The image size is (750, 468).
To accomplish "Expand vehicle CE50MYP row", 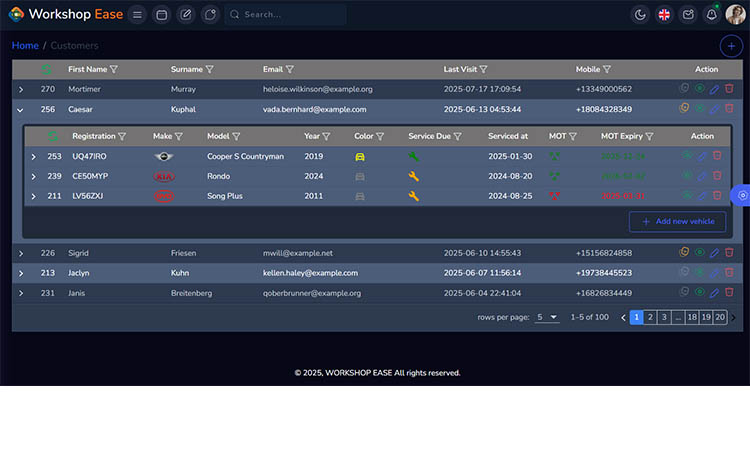I will click(33, 177).
